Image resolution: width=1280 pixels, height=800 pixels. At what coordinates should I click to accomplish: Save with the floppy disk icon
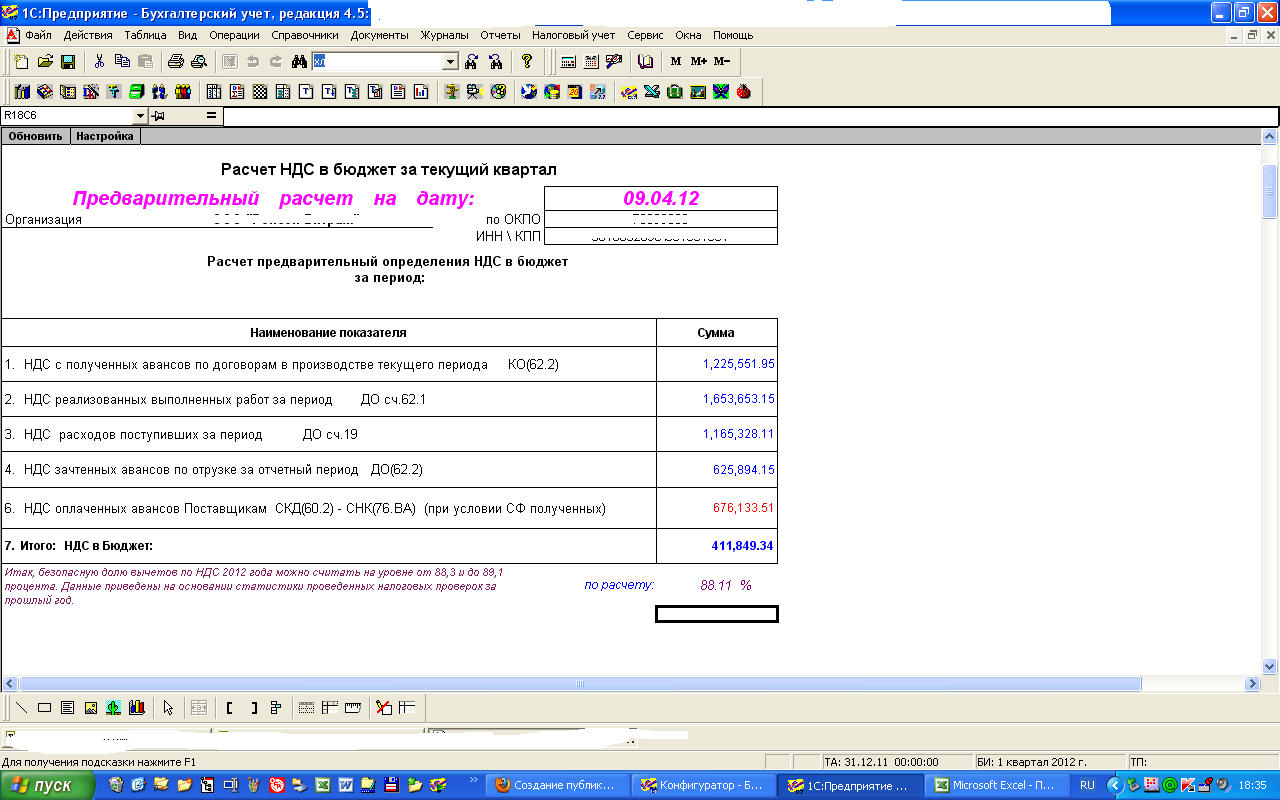pos(68,61)
